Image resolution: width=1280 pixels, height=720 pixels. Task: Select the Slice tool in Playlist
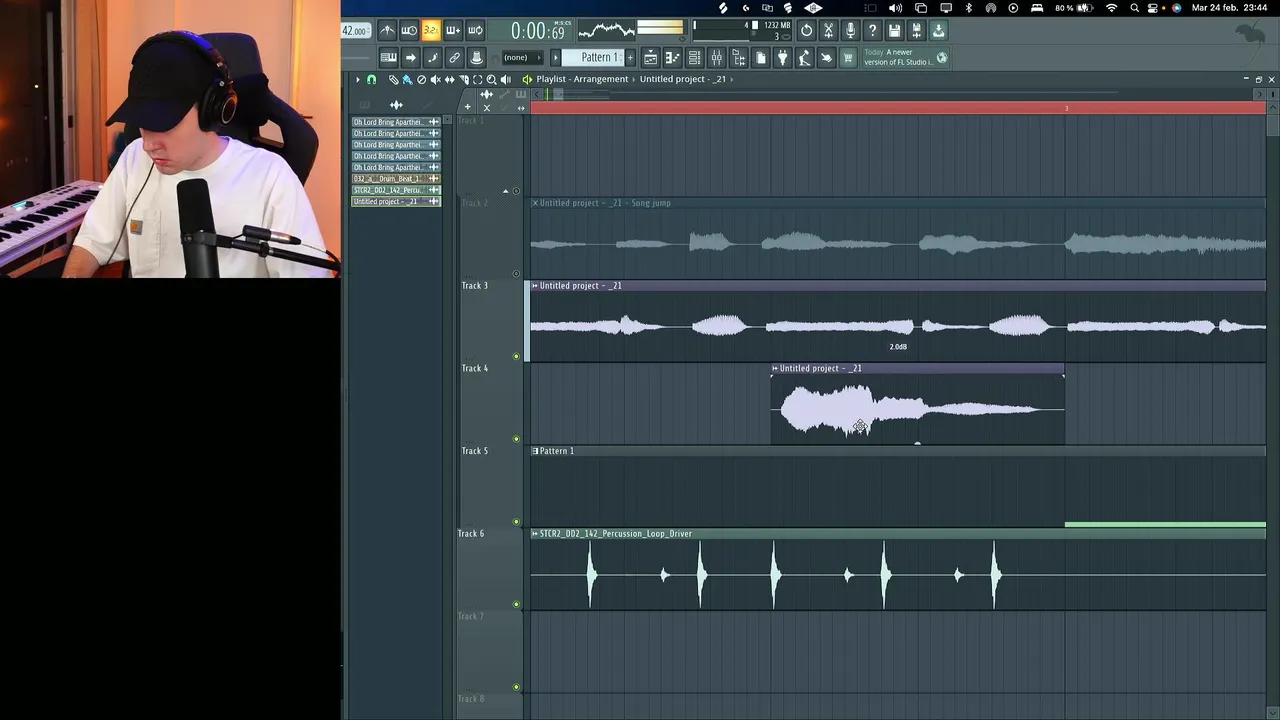[x=463, y=79]
